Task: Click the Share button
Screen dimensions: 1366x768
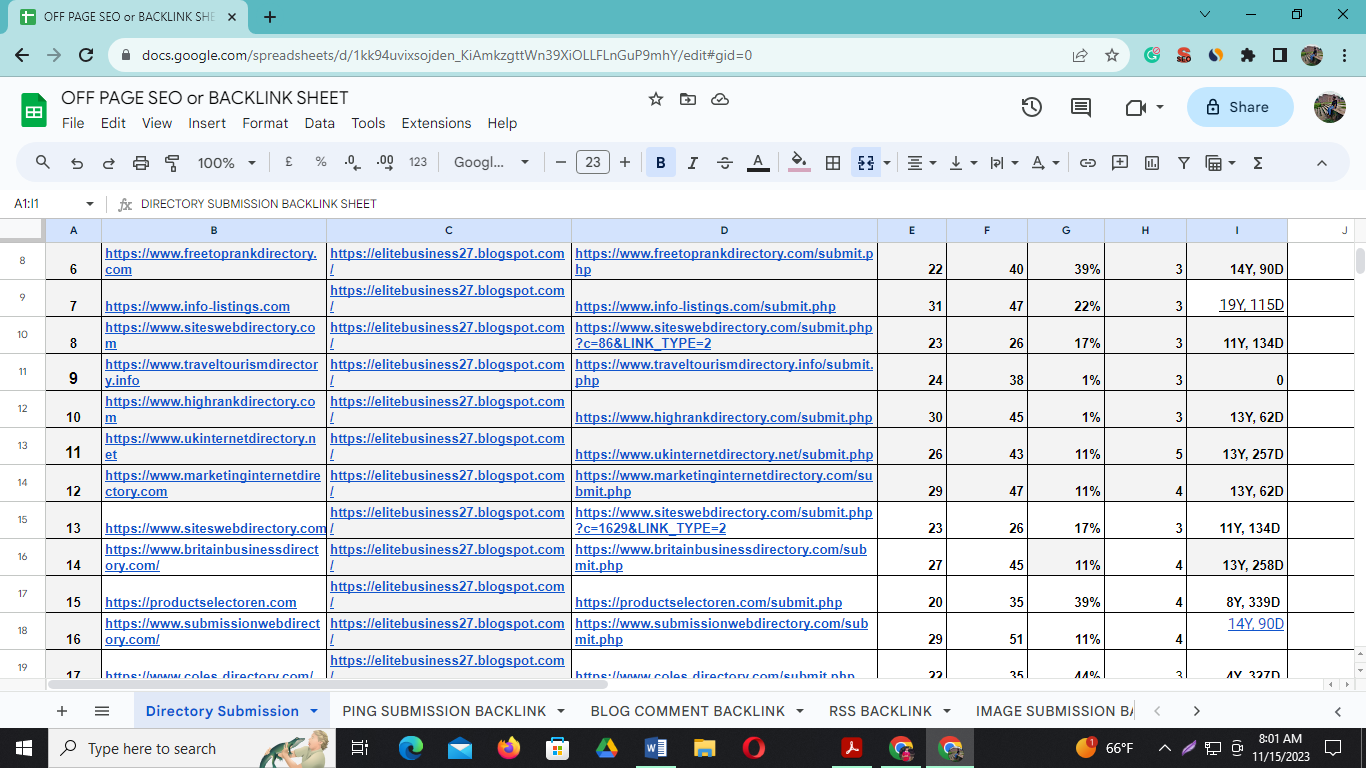Action: click(x=1240, y=107)
